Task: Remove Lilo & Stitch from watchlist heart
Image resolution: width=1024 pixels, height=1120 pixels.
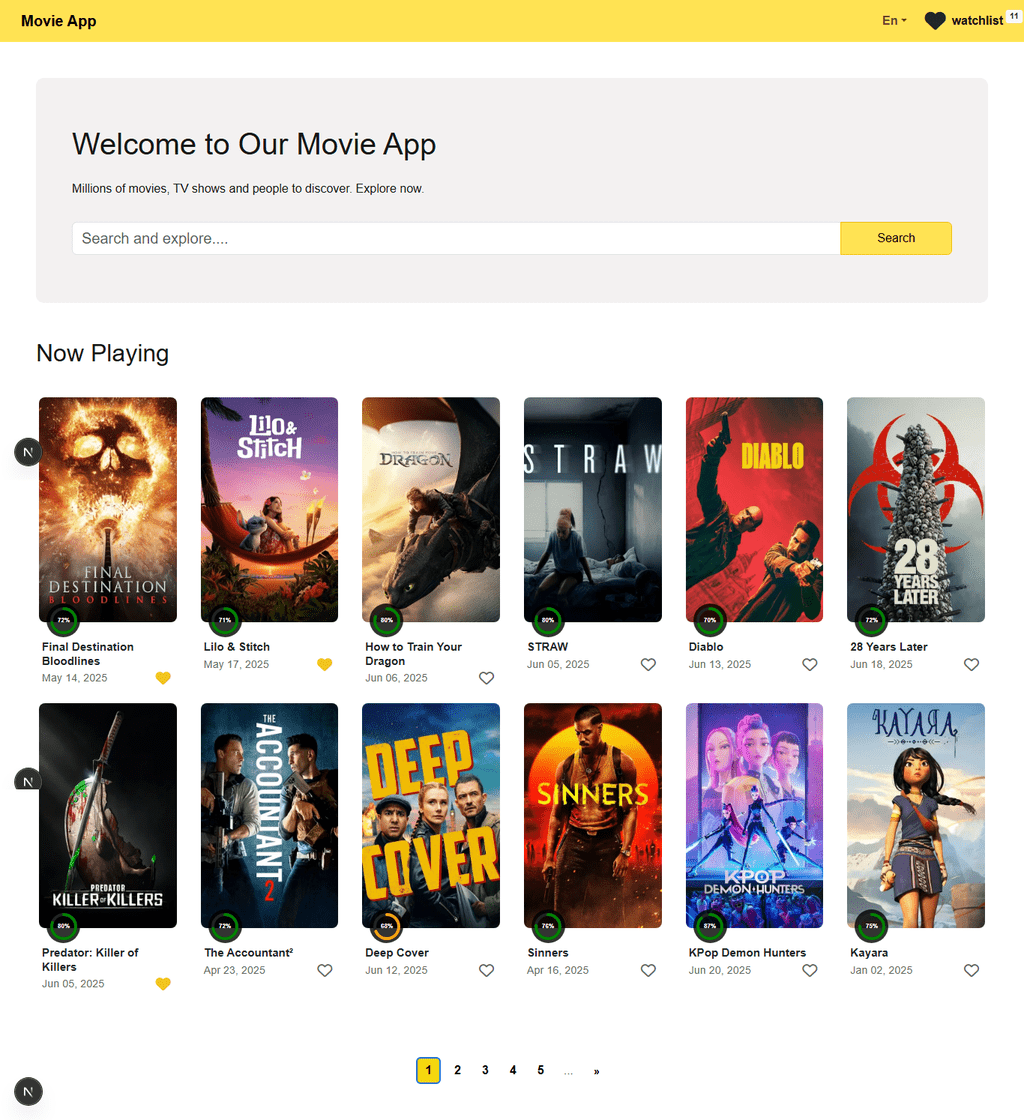Action: (325, 664)
